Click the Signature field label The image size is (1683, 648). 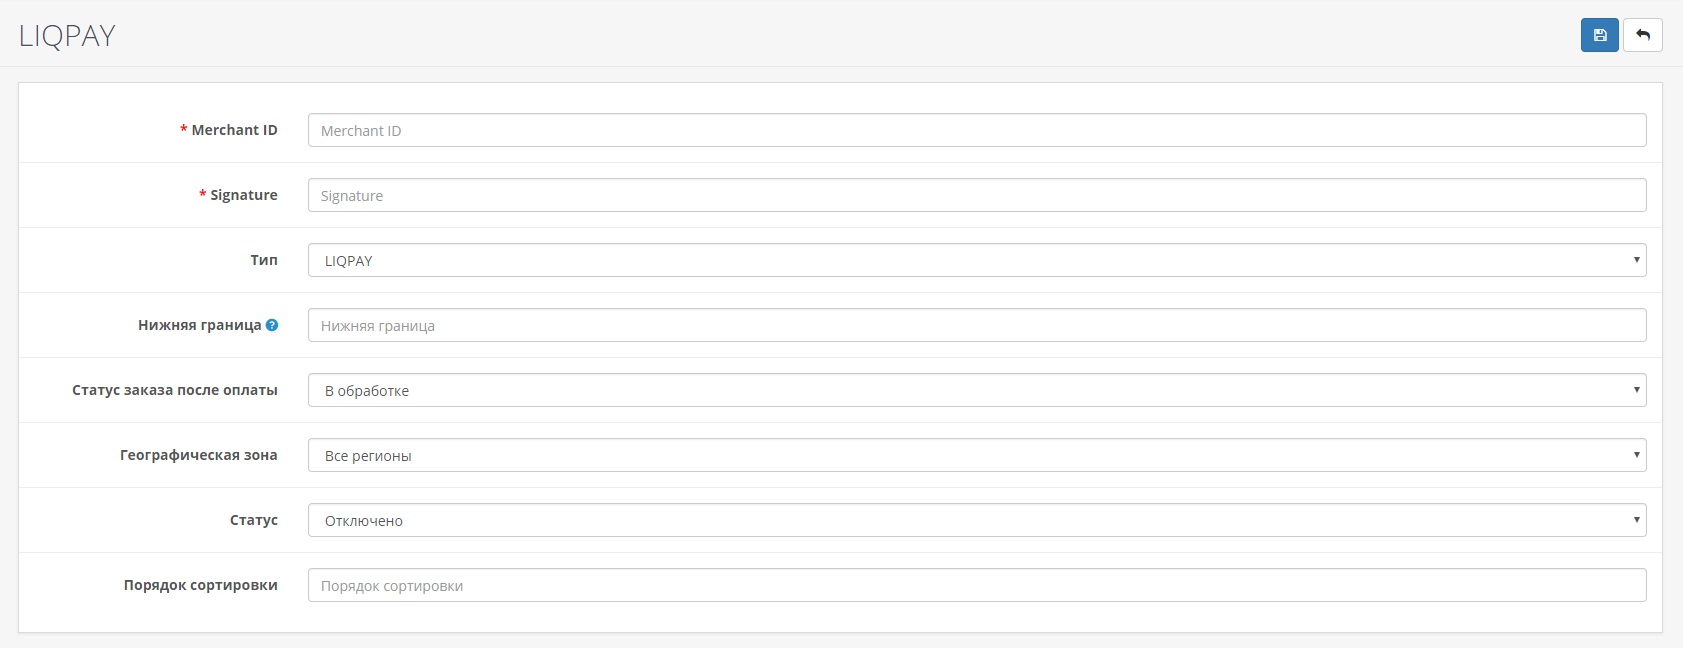click(243, 195)
